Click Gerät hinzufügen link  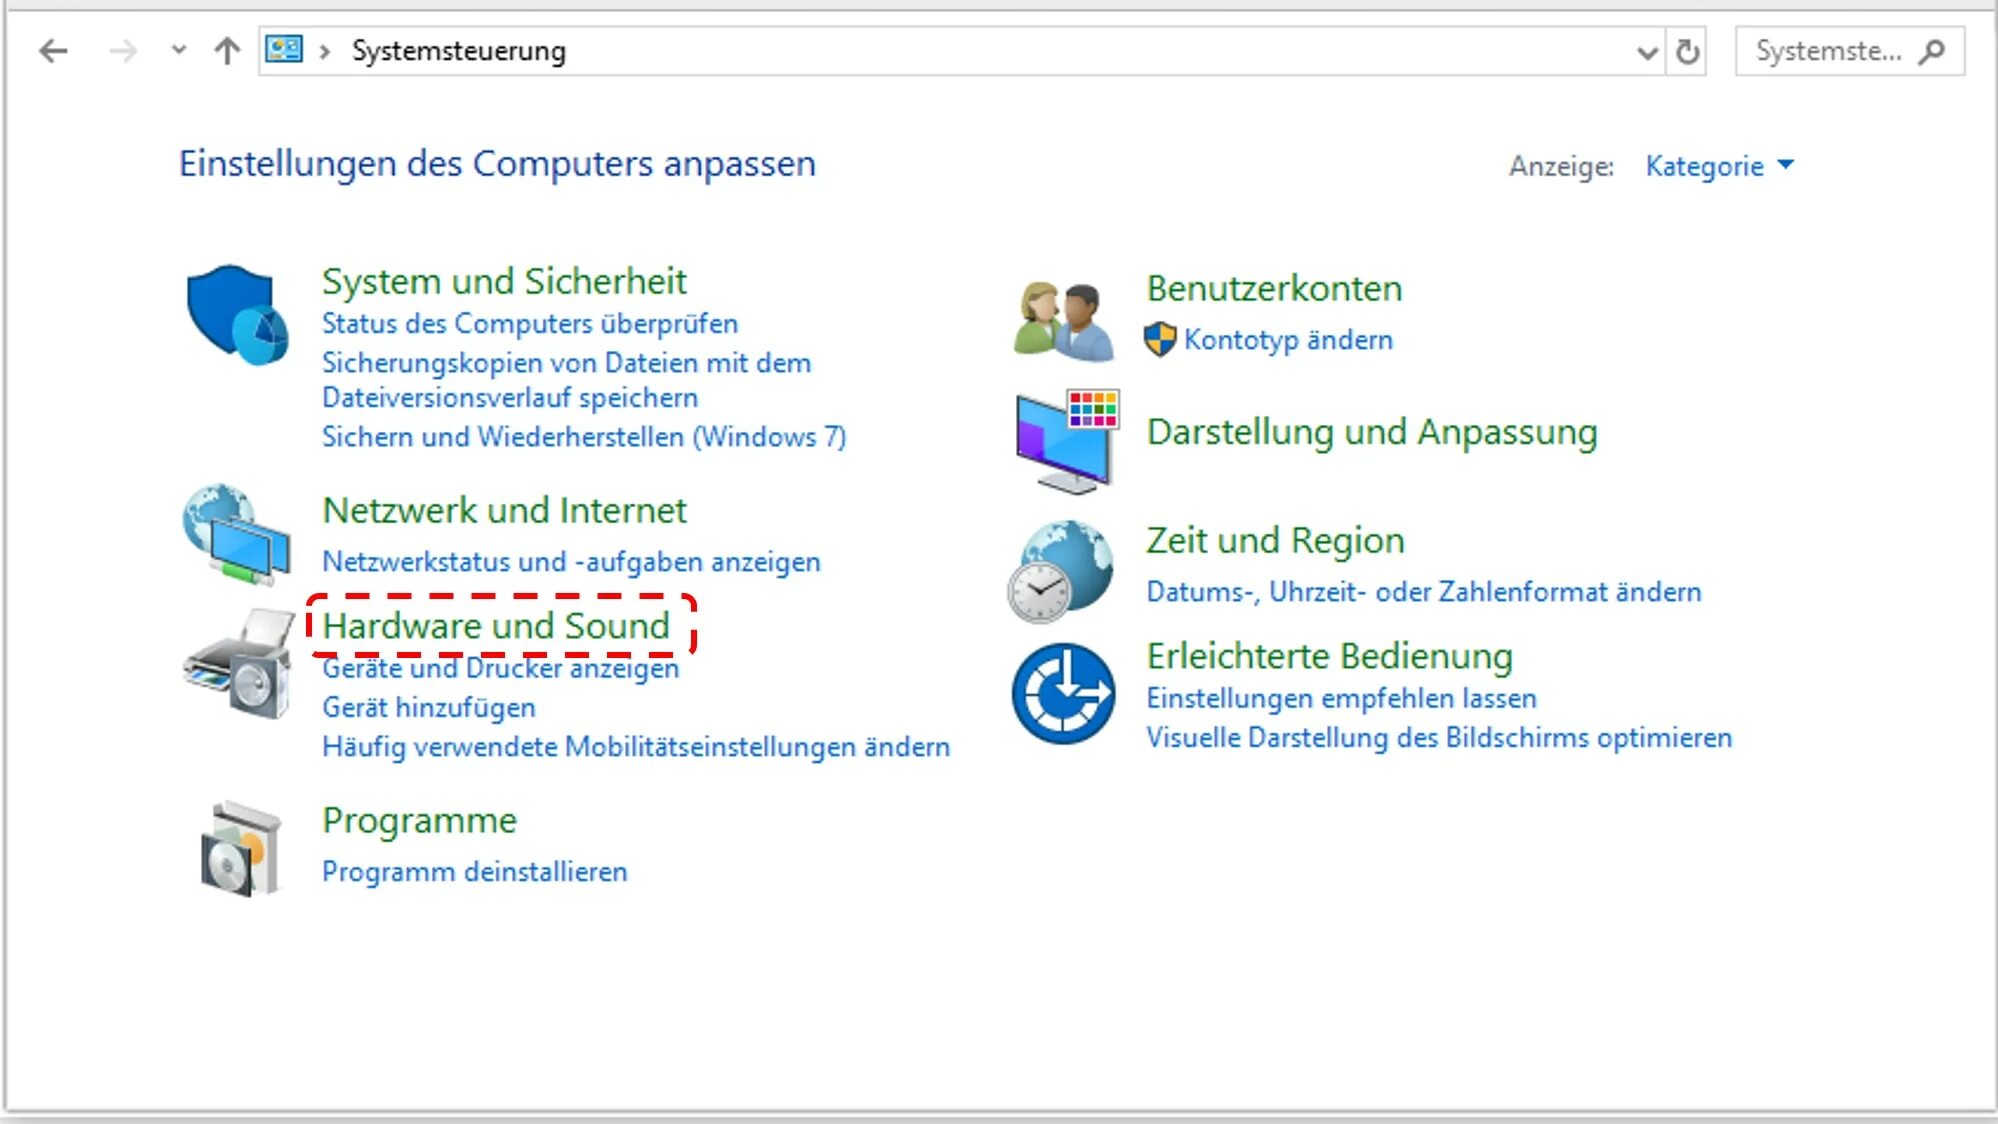point(428,708)
